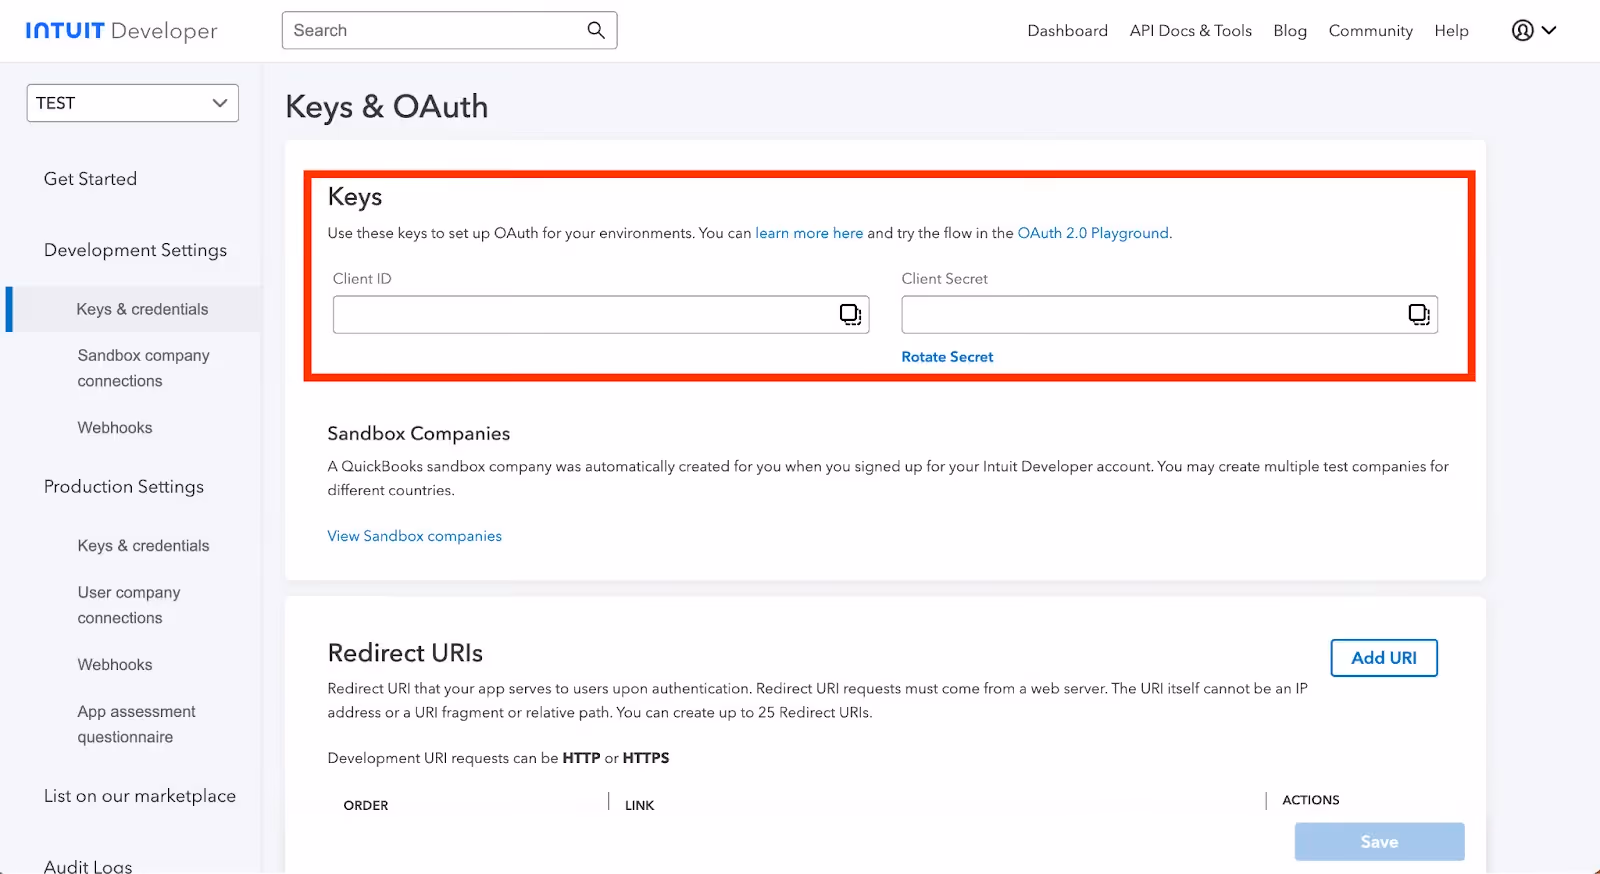Viewport: 1600px width, 874px height.
Task: Open Dashboard in top navigation
Action: [x=1067, y=31]
